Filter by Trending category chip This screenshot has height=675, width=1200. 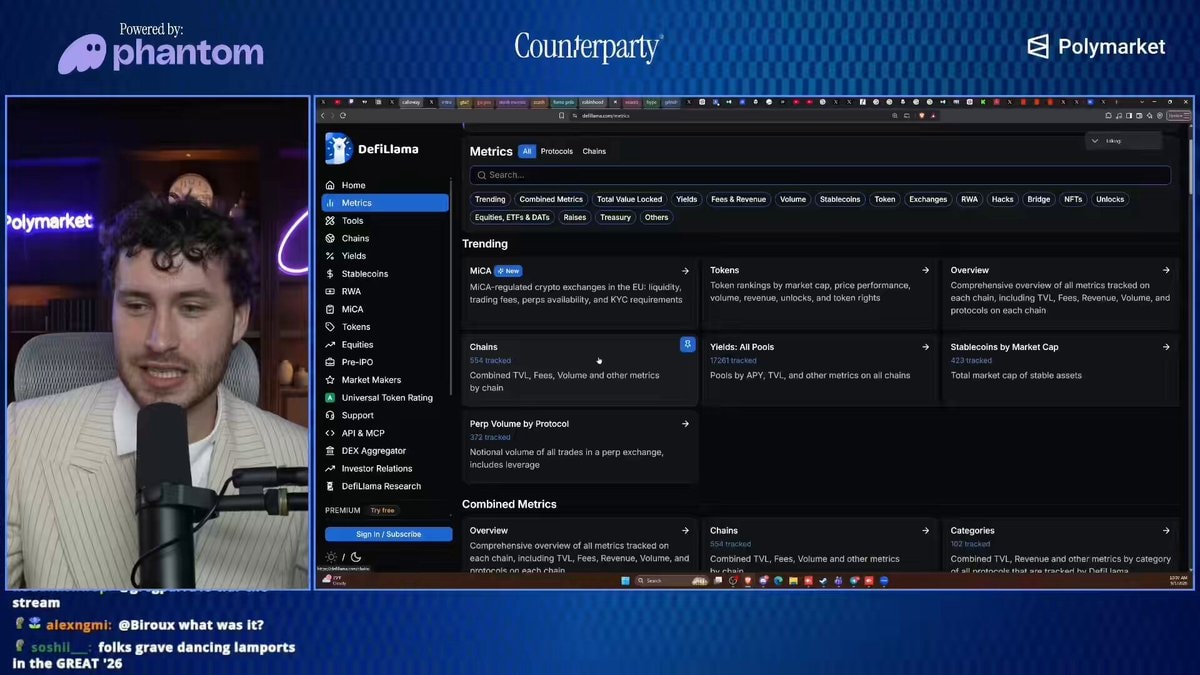click(490, 199)
